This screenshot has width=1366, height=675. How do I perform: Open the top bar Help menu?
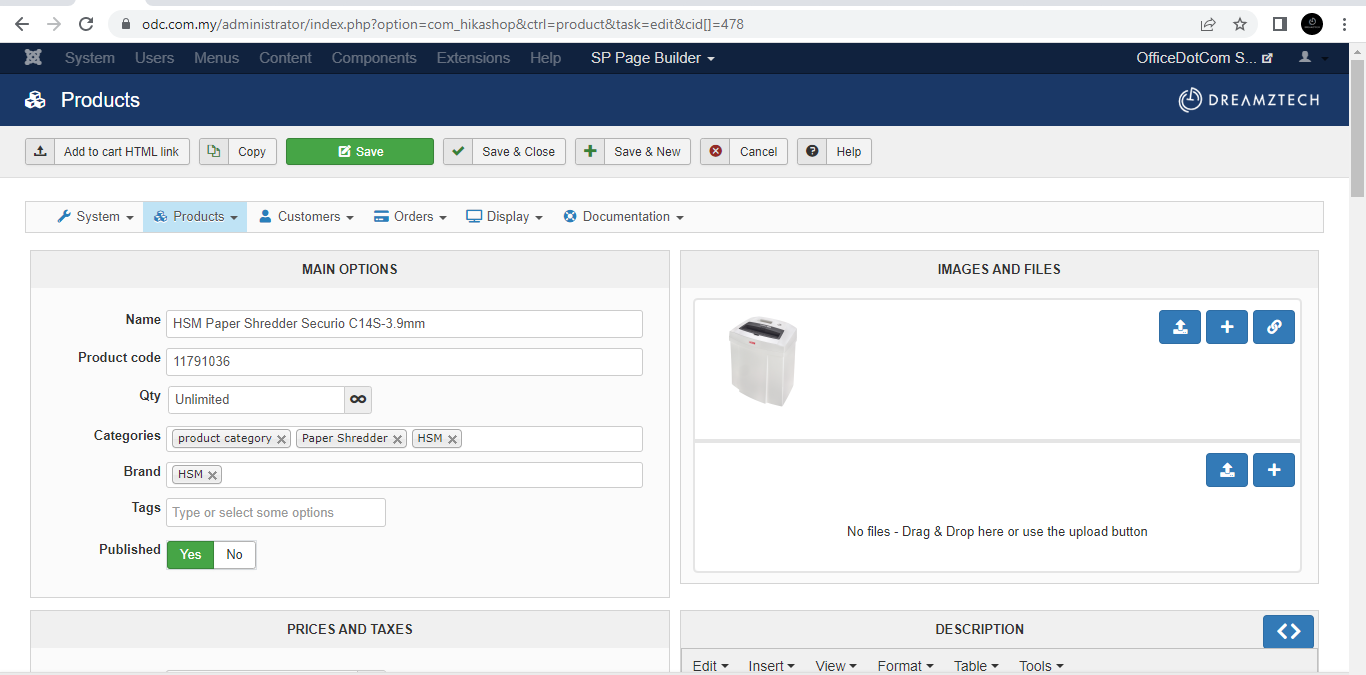point(545,58)
